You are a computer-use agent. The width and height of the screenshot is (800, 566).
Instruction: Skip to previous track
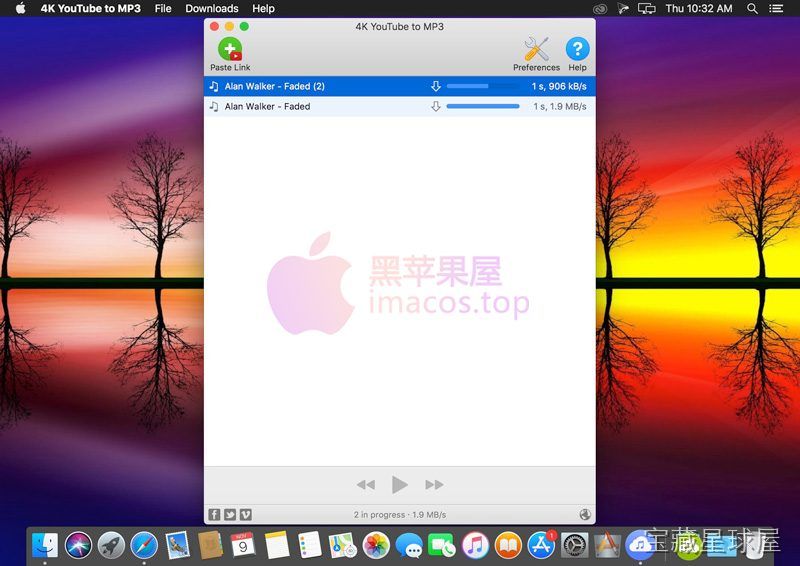pyautogui.click(x=366, y=484)
